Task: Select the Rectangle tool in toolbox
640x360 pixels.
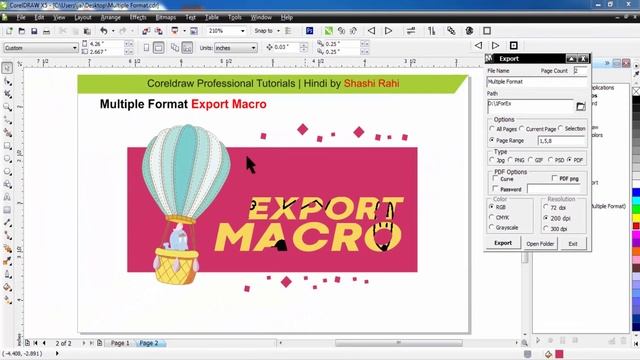Action: click(7, 146)
